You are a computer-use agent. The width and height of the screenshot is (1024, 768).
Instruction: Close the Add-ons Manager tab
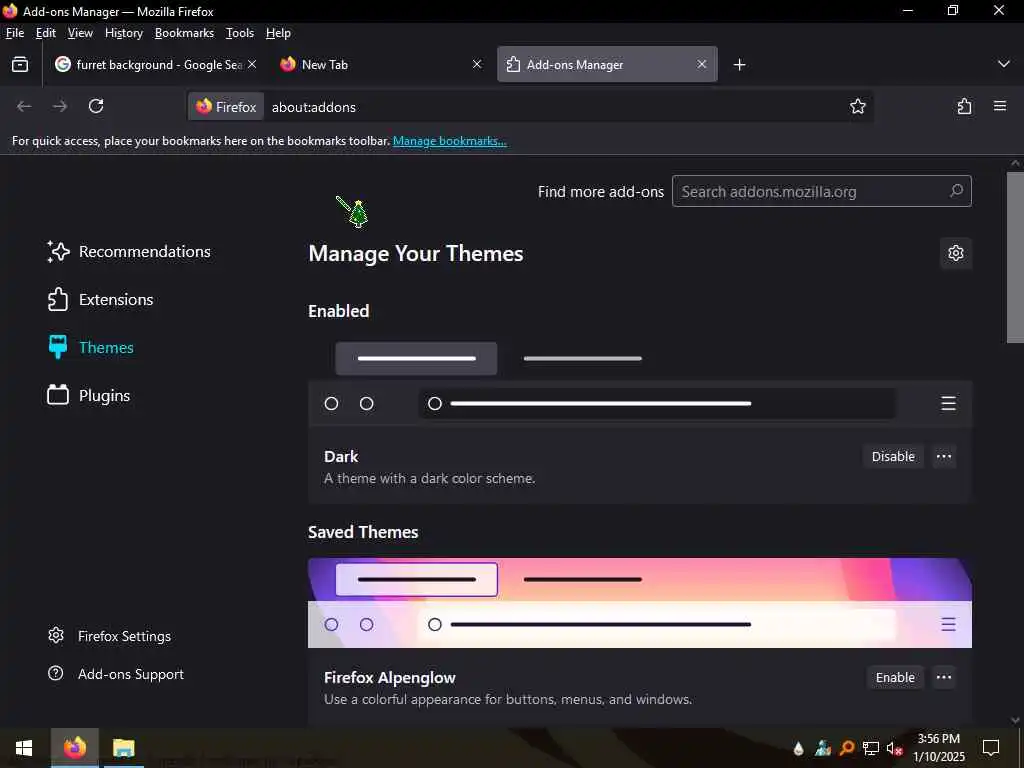point(701,64)
